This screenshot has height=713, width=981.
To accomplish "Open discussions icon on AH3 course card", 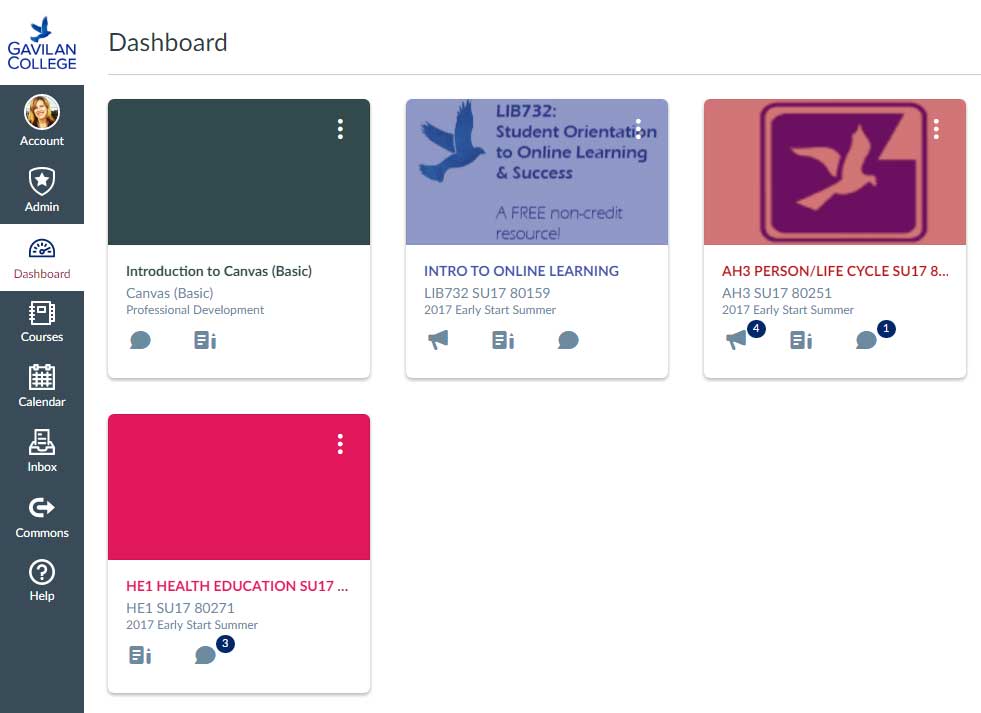I will pos(866,340).
